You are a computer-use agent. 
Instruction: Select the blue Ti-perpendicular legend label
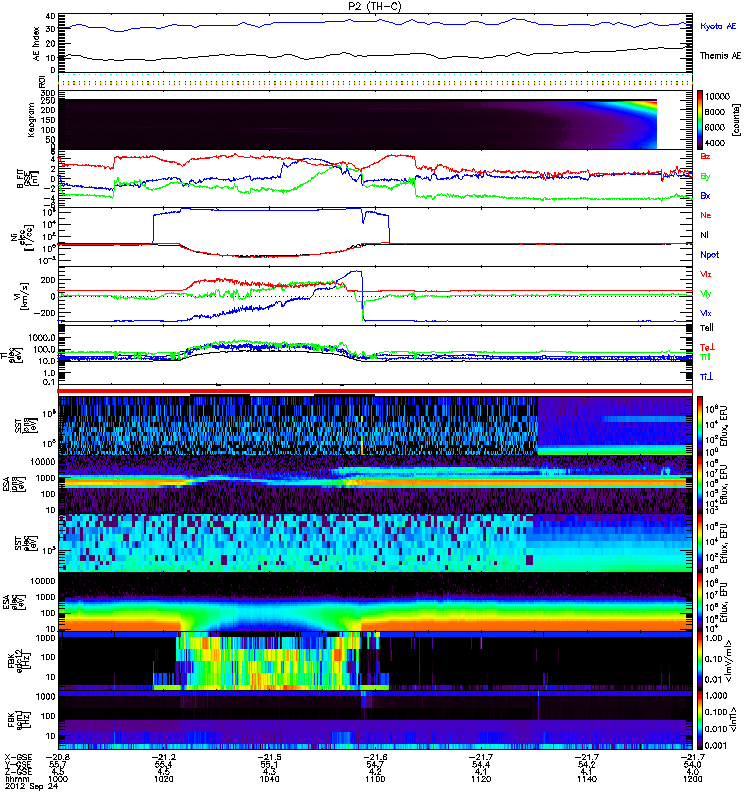[706, 377]
